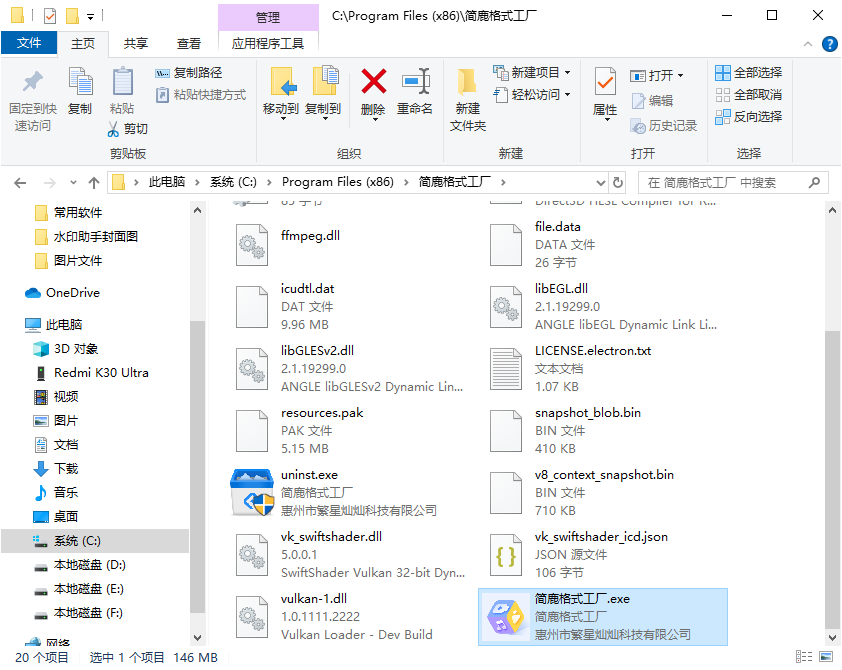Click Copy Path (复制路径) button

189,73
